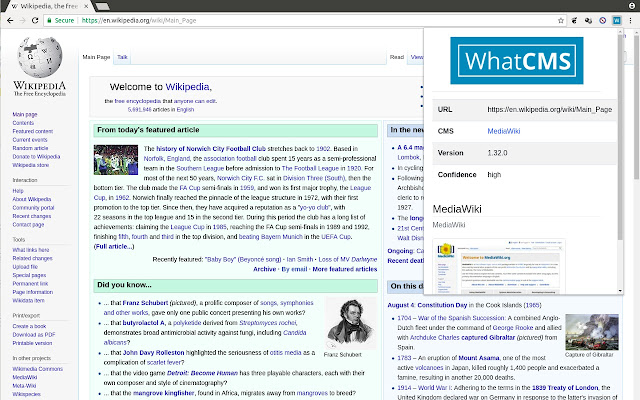Click the first extension icon after the star
The height and width of the screenshot is (400, 640).
pos(574,20)
